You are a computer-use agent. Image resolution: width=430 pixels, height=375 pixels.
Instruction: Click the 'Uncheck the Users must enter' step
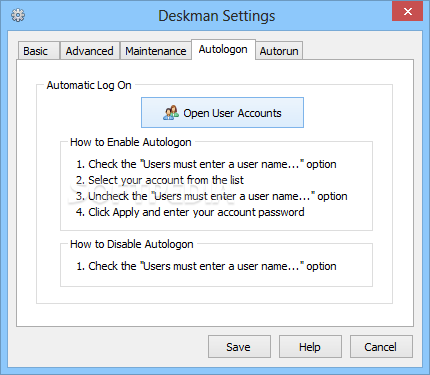point(211,196)
